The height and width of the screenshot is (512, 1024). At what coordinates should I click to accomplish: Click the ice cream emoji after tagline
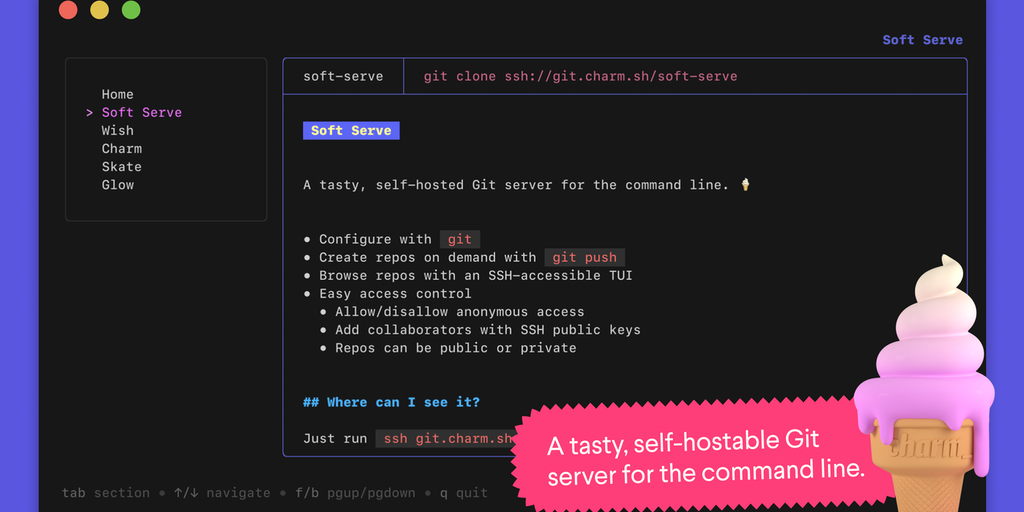(745, 185)
